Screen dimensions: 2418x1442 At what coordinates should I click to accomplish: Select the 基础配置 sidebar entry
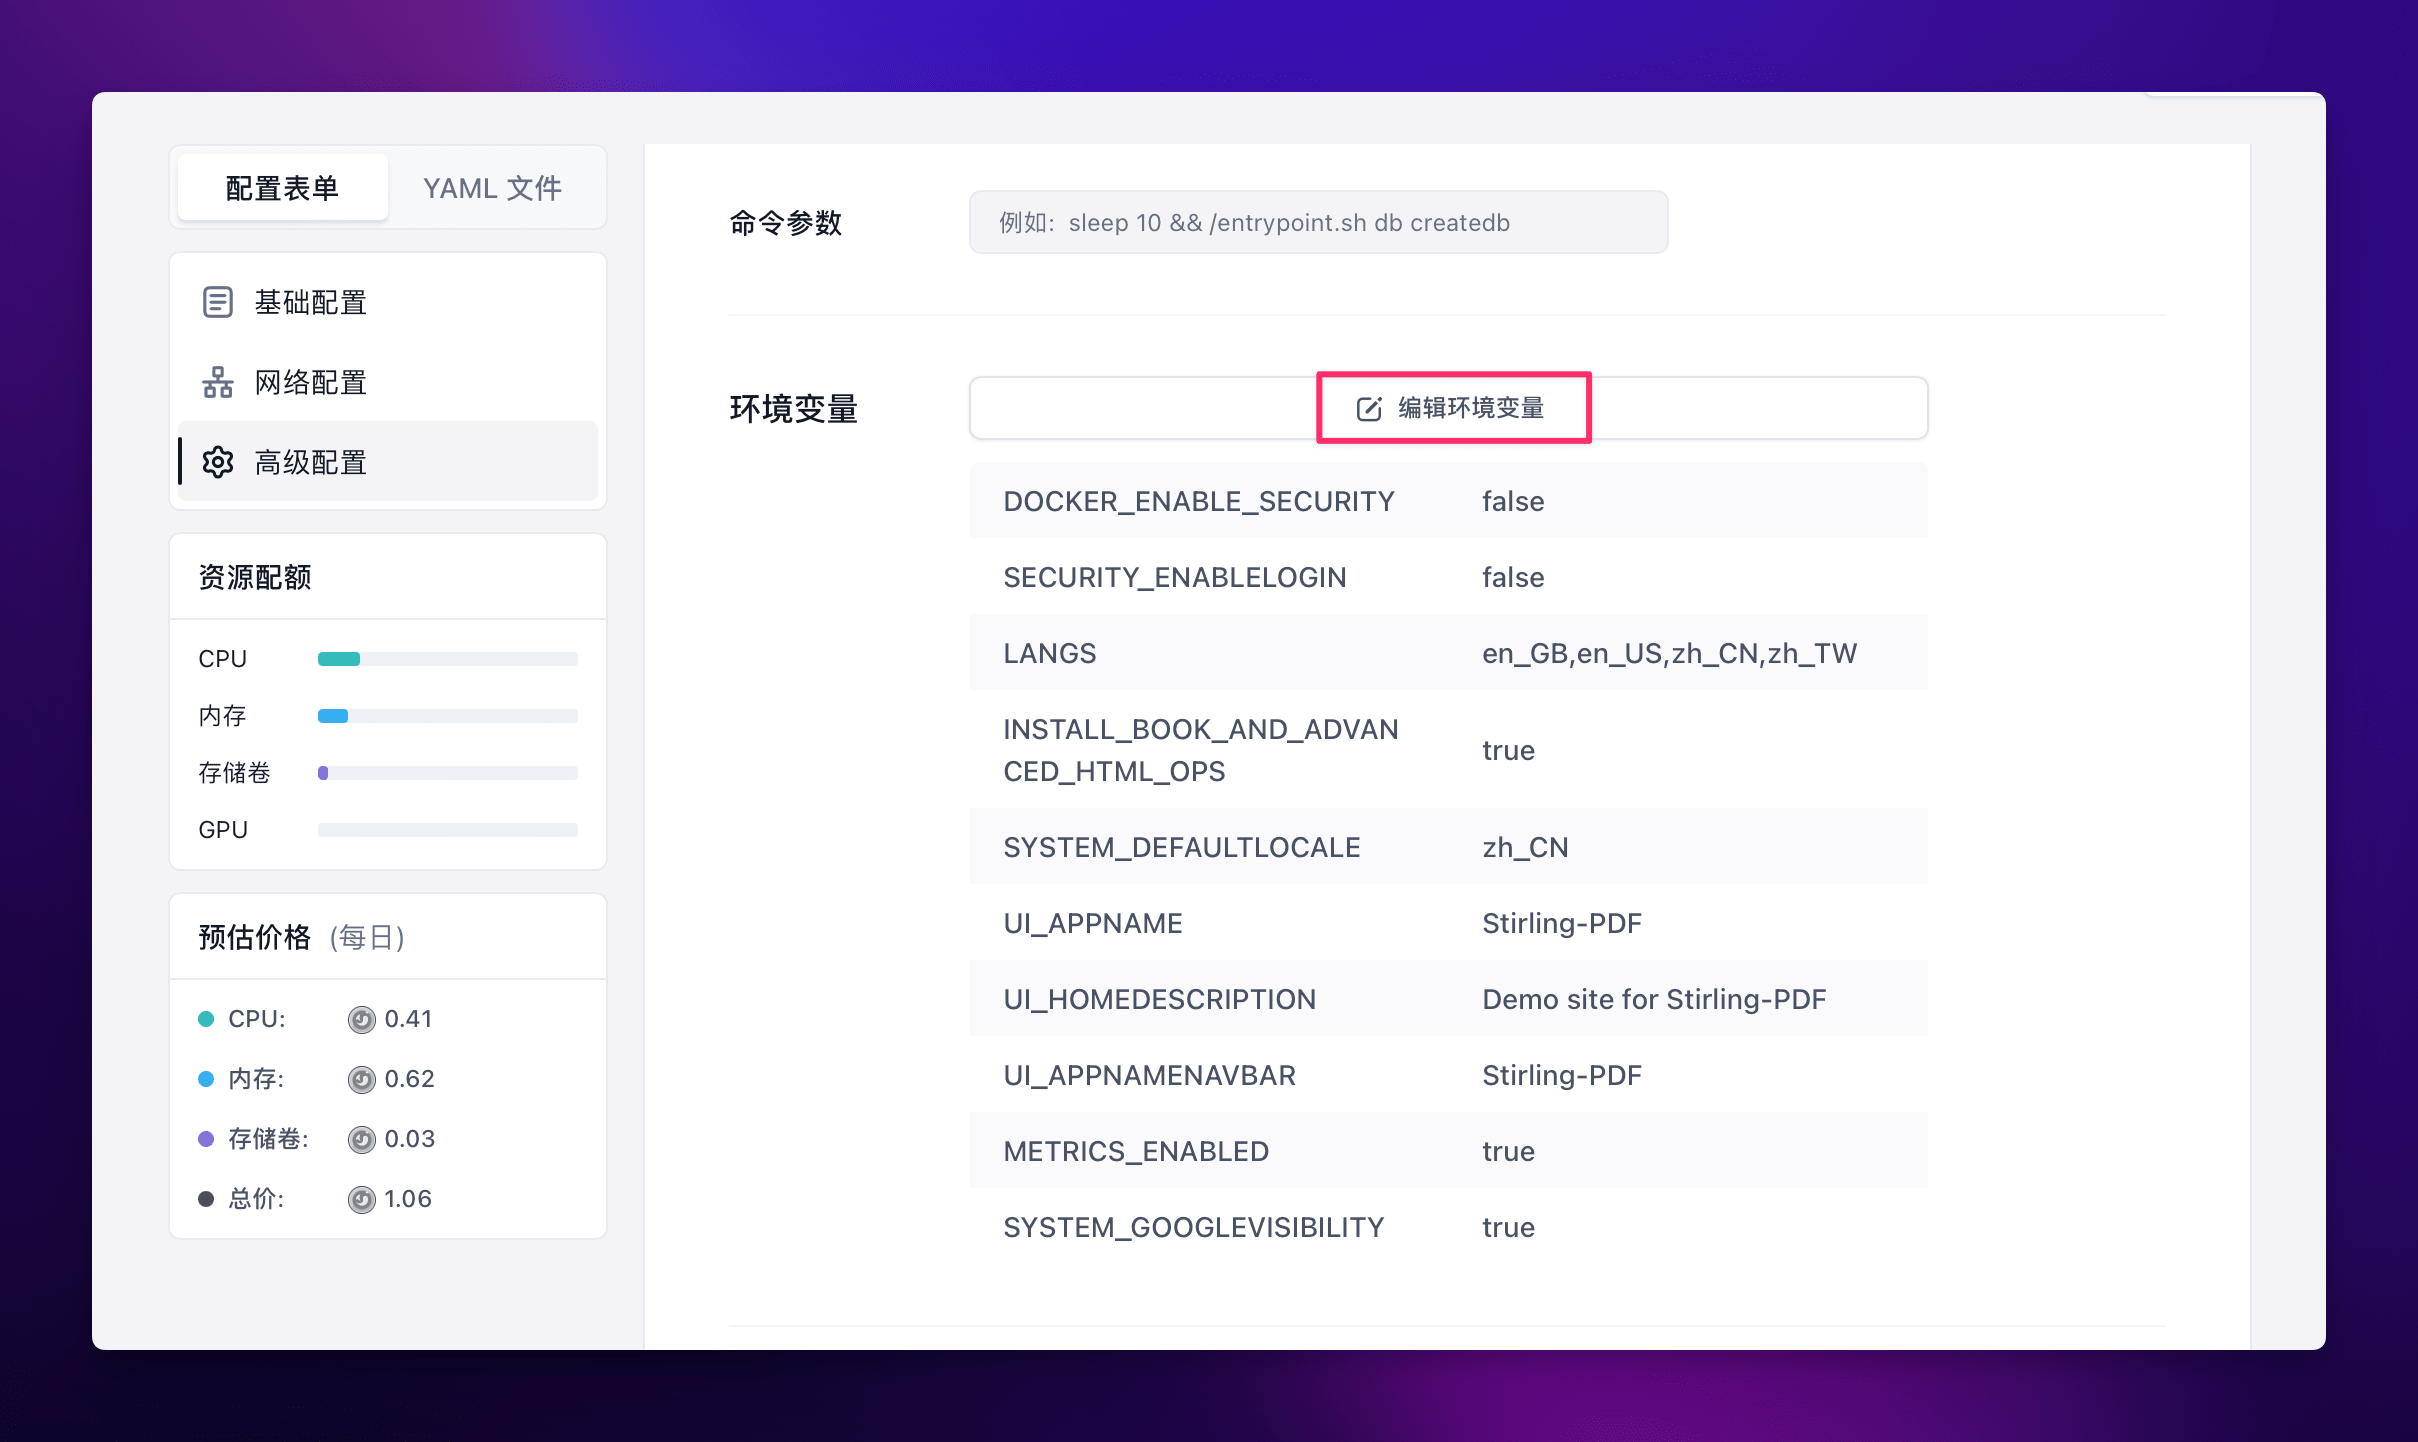310,301
